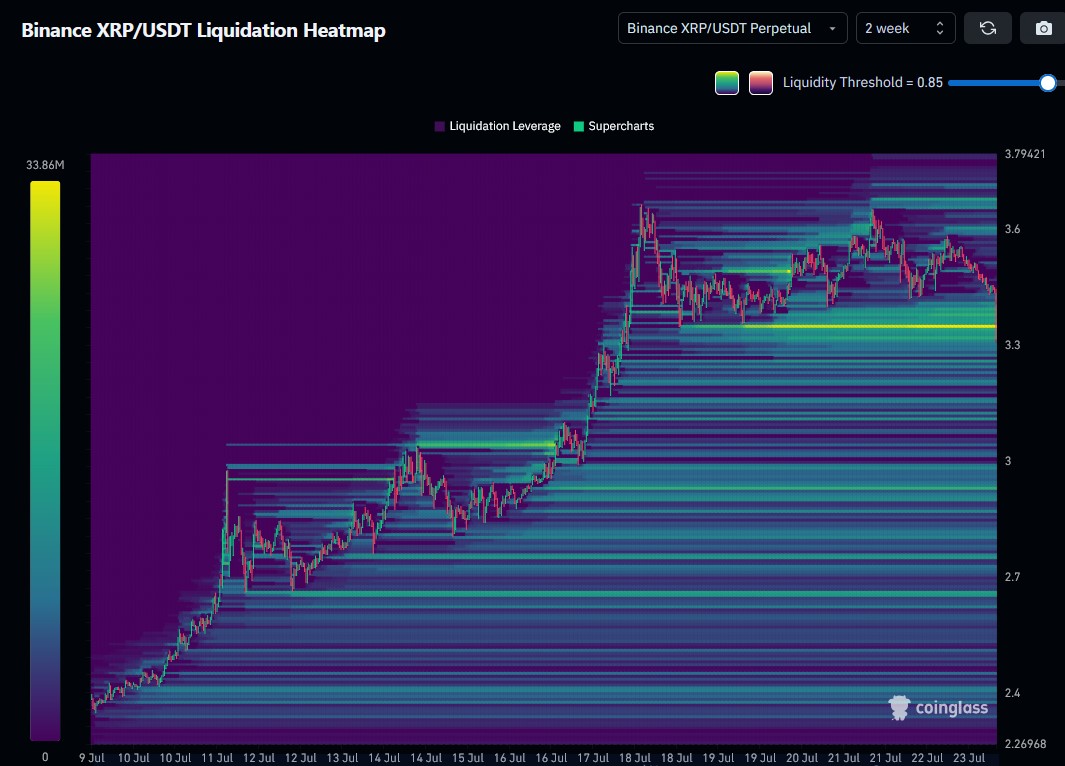Click the refresh chart icon button
Image resolution: width=1065 pixels, height=766 pixels.
coord(988,29)
